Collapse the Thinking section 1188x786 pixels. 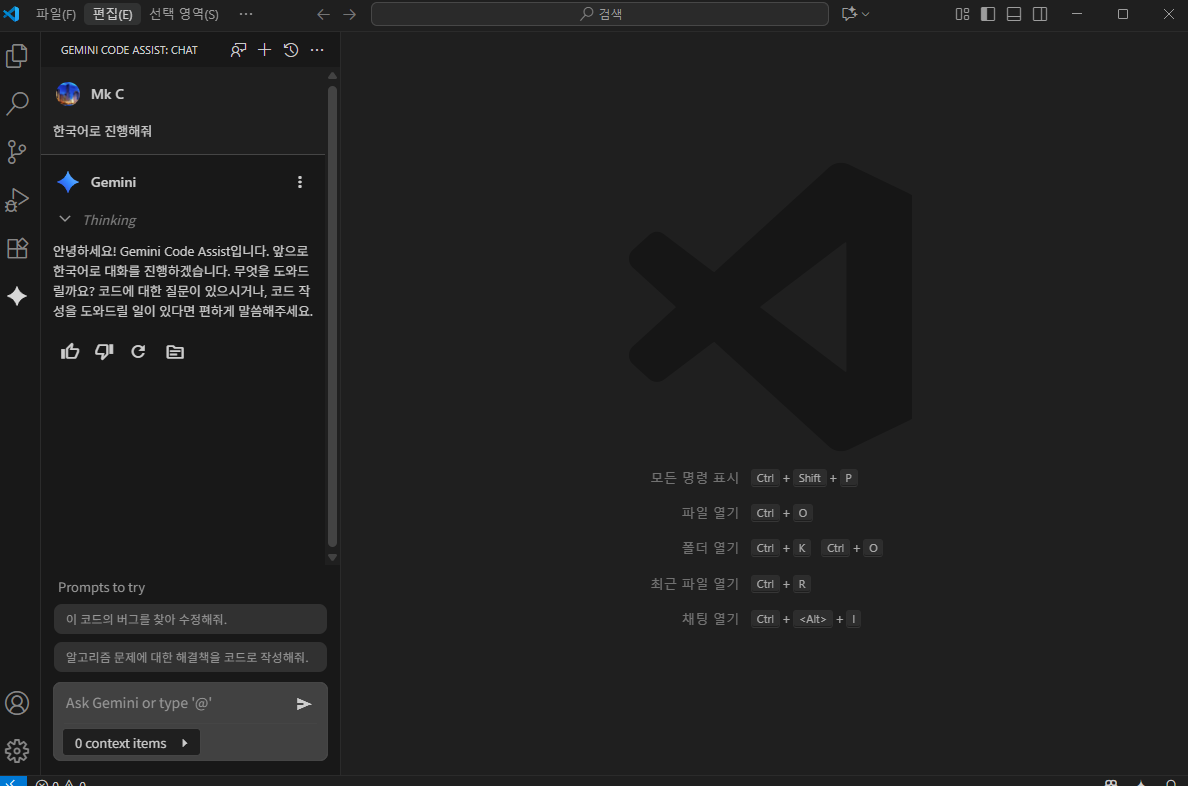pyautogui.click(x=65, y=219)
